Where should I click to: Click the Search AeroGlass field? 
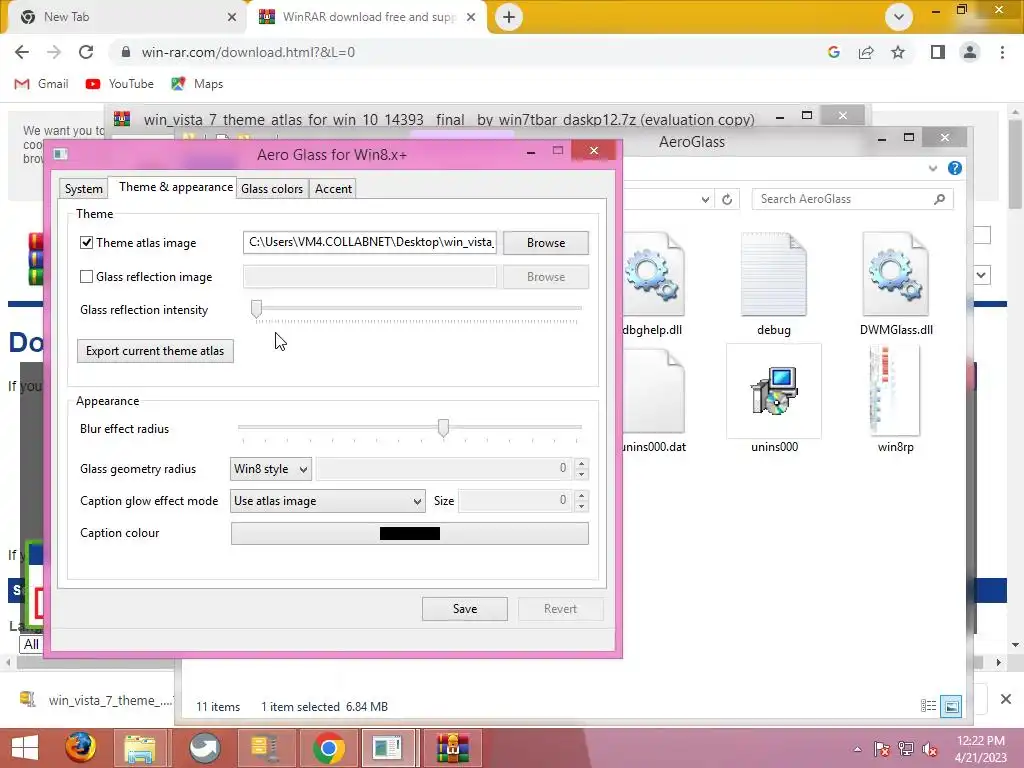point(844,199)
